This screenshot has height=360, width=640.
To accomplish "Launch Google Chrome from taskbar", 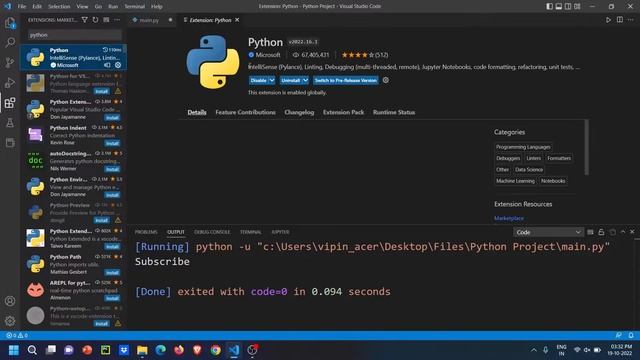I will tap(216, 350).
